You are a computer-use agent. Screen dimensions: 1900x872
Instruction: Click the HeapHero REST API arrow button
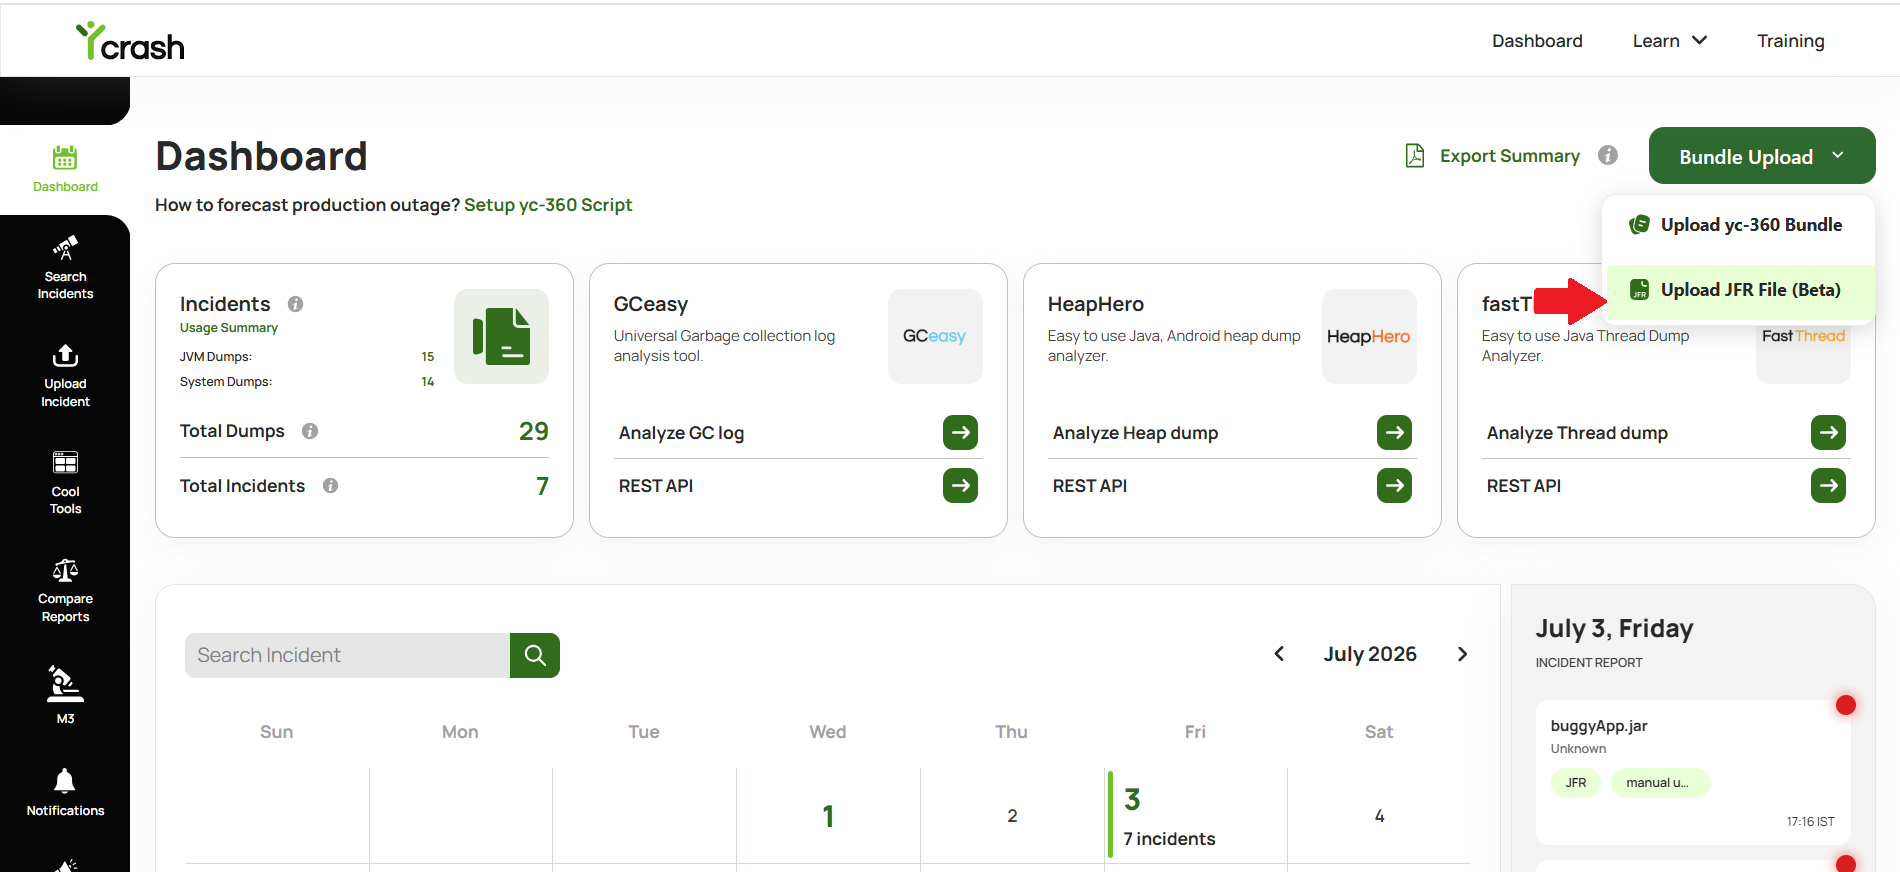[x=1394, y=486]
